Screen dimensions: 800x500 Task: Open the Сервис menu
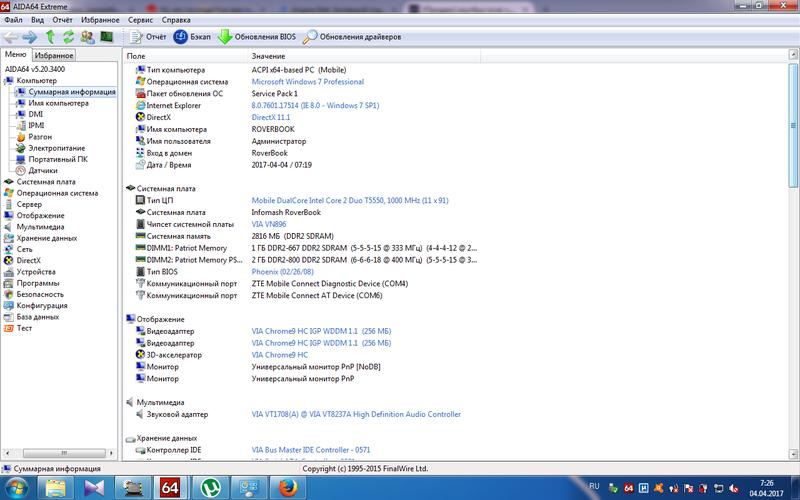pos(140,20)
